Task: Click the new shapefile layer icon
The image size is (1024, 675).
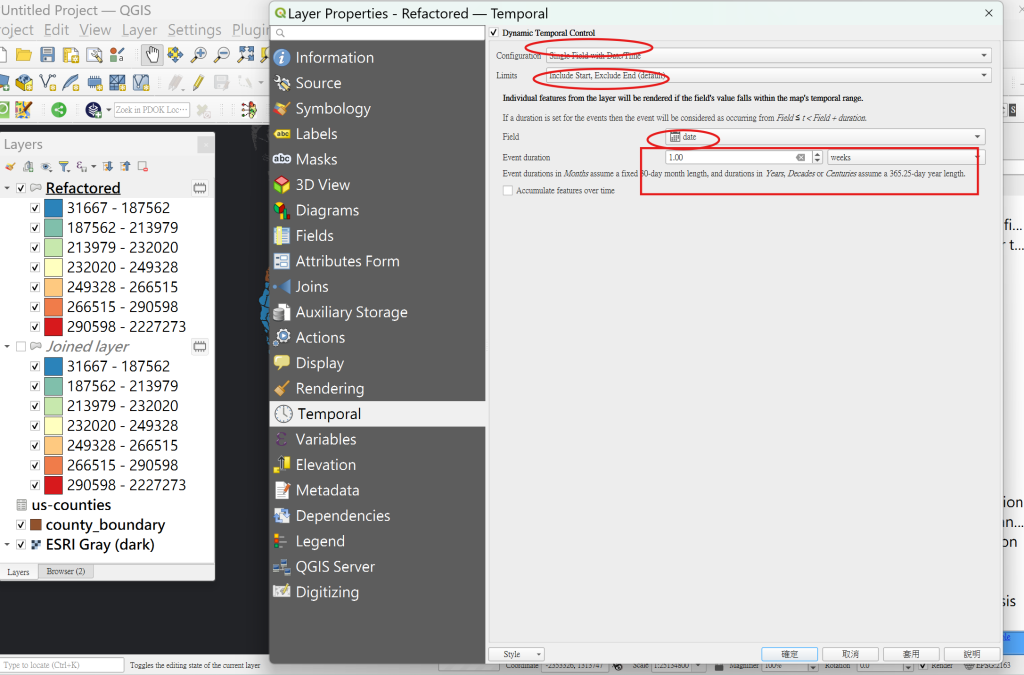Action: (48, 82)
